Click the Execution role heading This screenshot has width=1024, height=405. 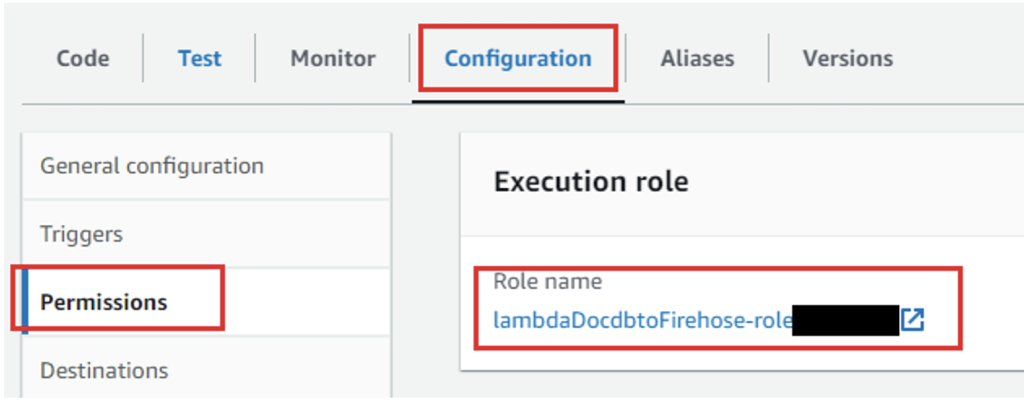click(591, 182)
